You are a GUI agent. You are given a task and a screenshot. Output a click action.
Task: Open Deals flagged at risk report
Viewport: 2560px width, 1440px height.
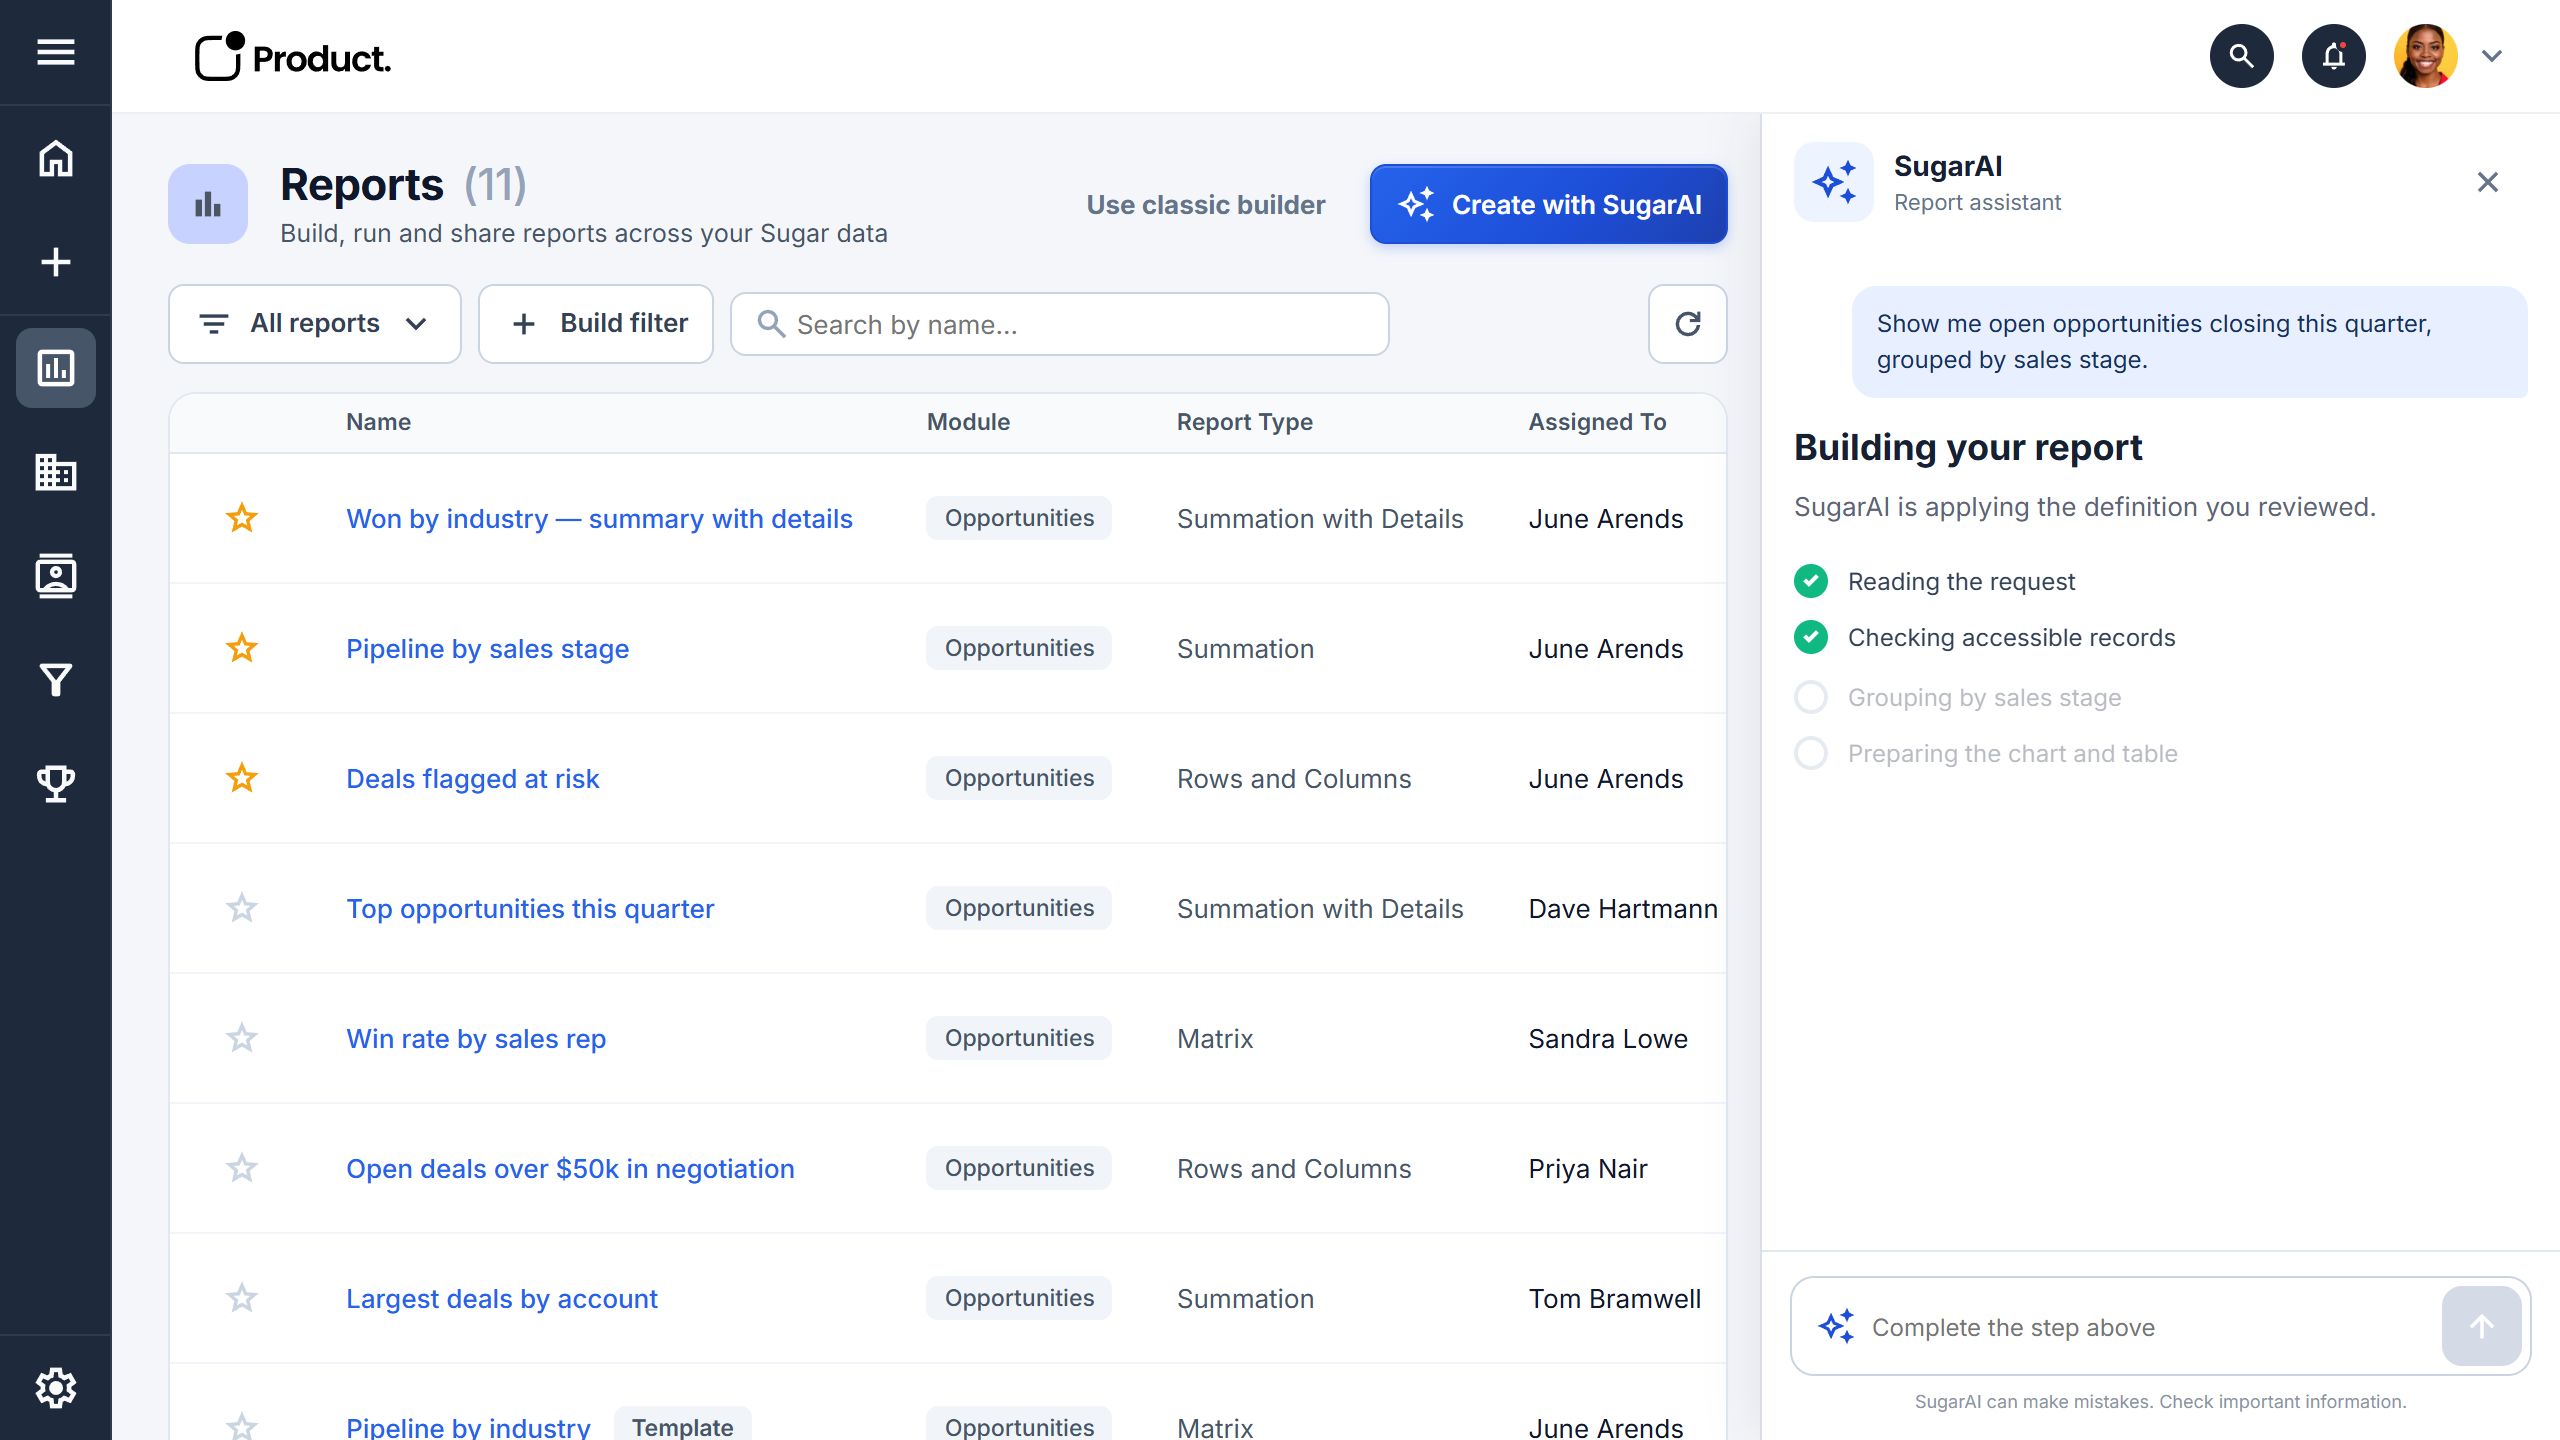pos(472,779)
